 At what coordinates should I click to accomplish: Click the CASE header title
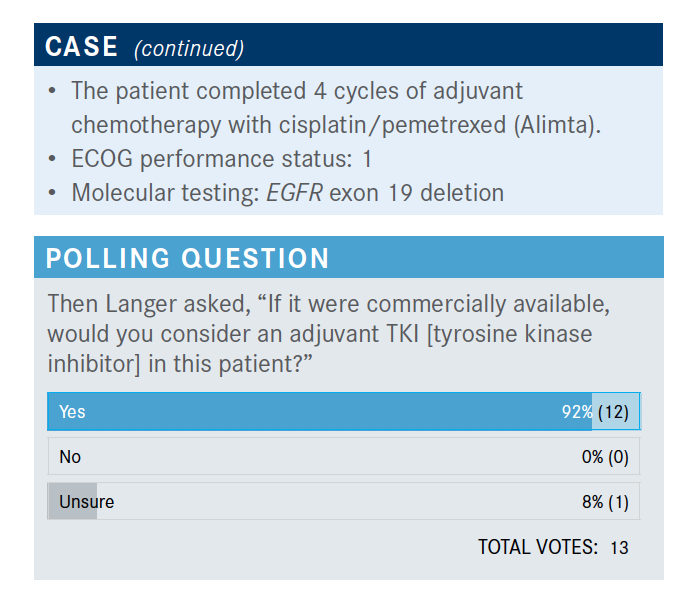tap(82, 46)
